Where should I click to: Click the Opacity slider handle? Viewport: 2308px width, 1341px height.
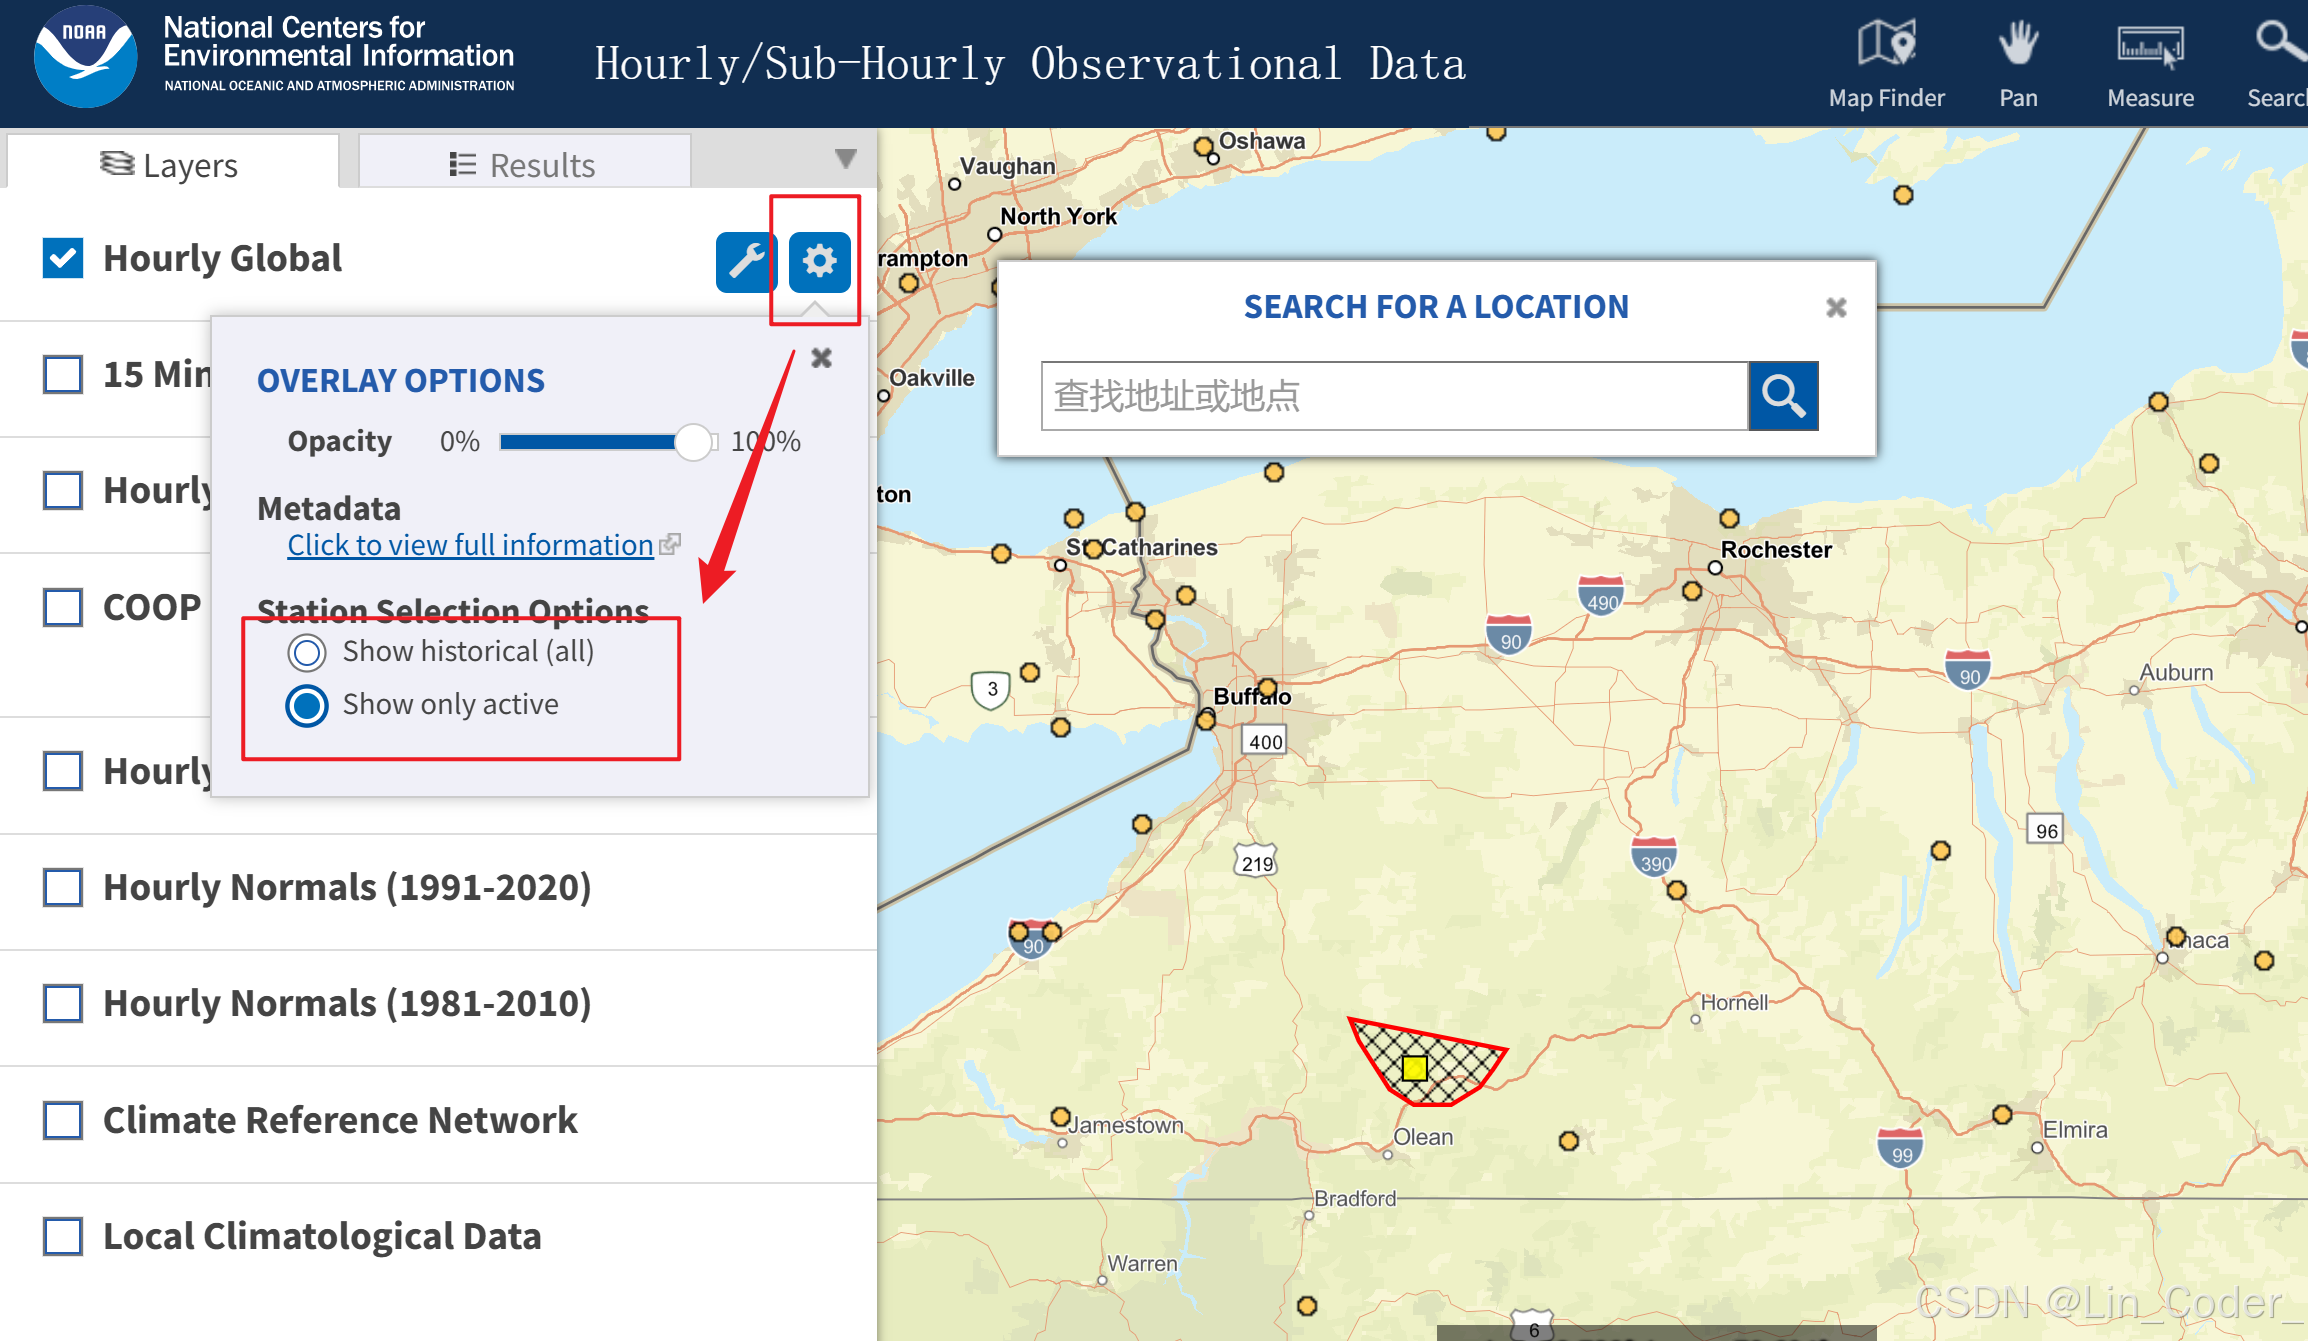[692, 441]
